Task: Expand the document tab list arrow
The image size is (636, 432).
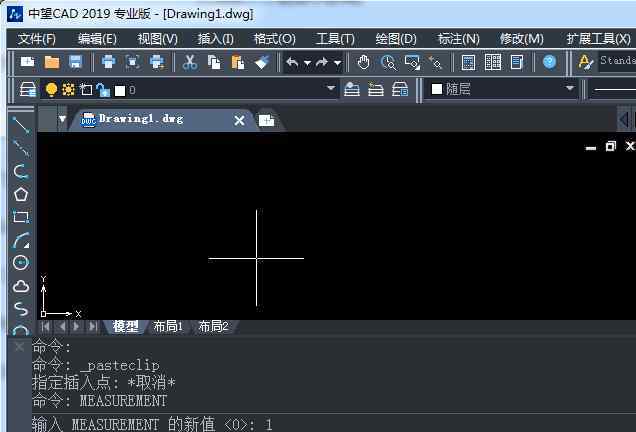Action: (62, 119)
